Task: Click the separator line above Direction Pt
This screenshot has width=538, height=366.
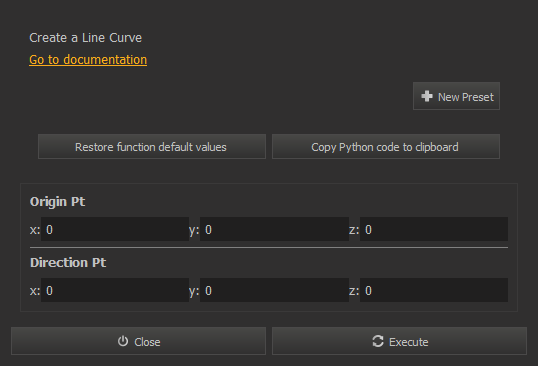Action: pyautogui.click(x=269, y=247)
